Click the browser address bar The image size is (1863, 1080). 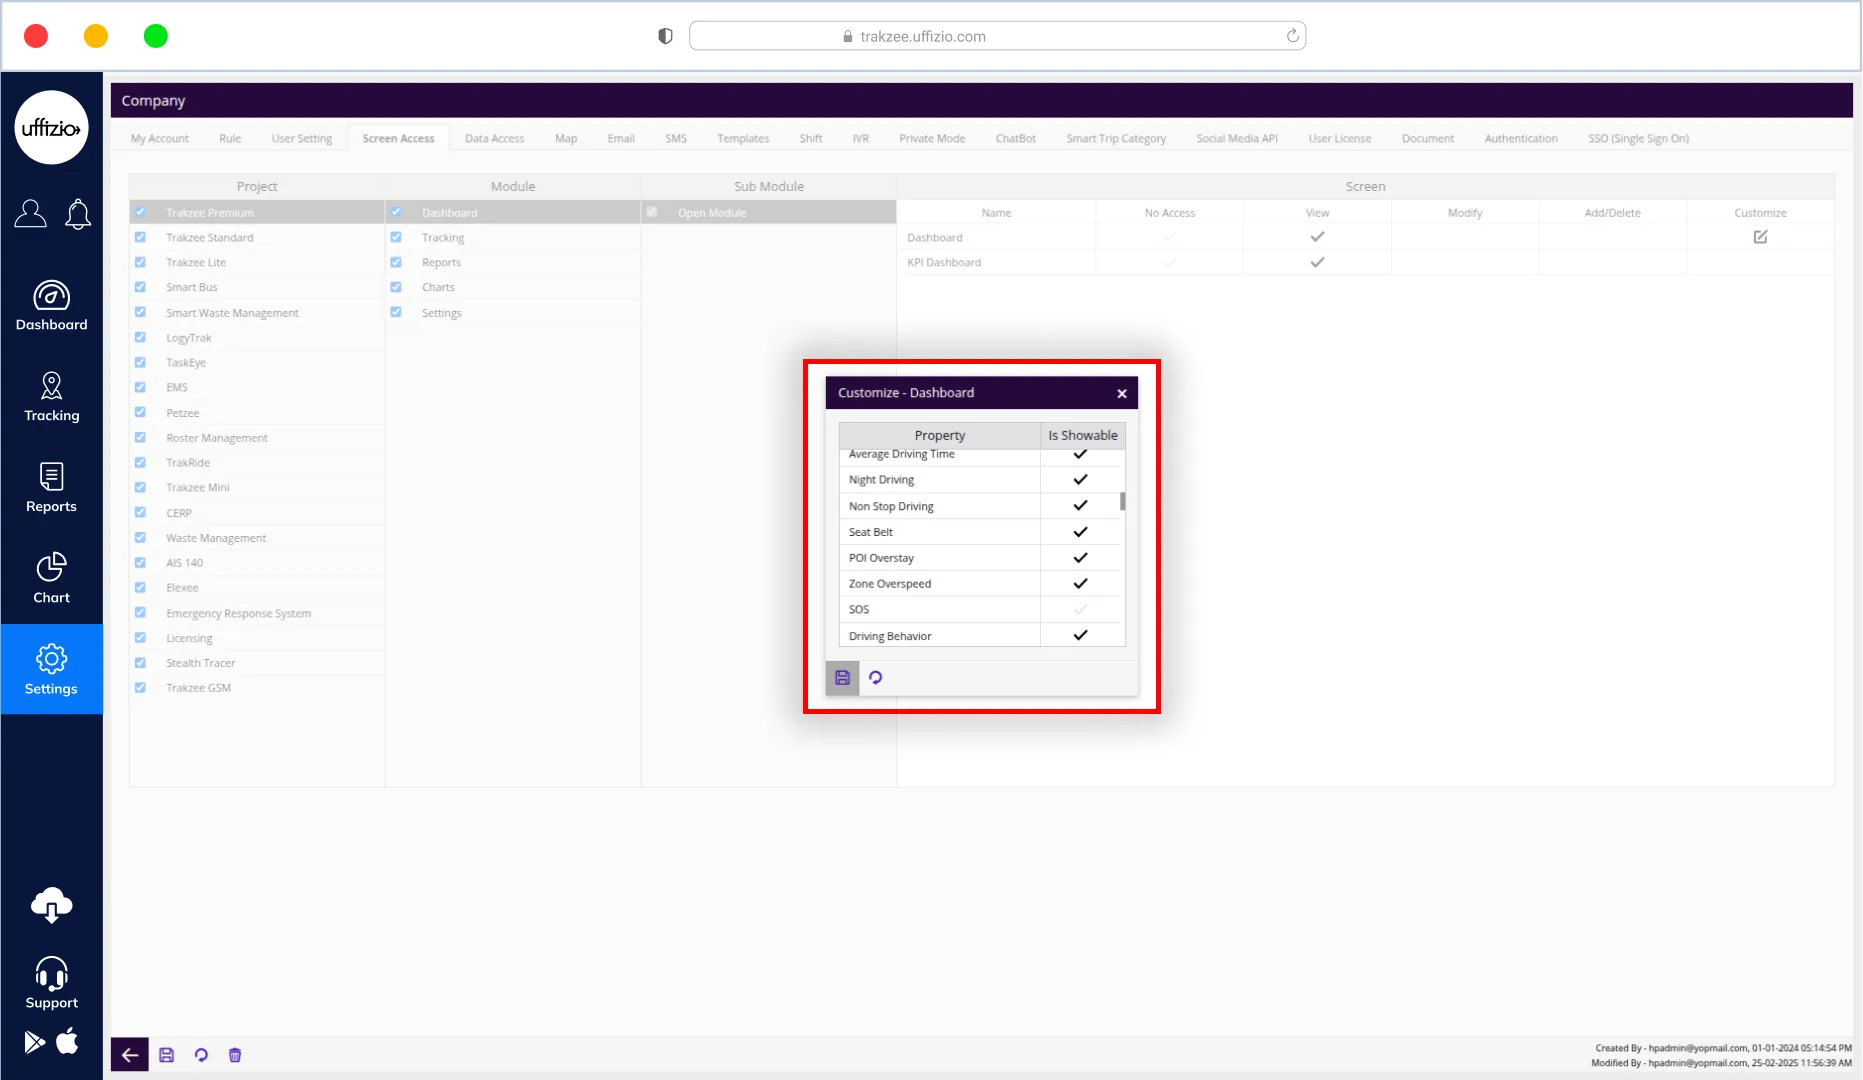click(996, 37)
